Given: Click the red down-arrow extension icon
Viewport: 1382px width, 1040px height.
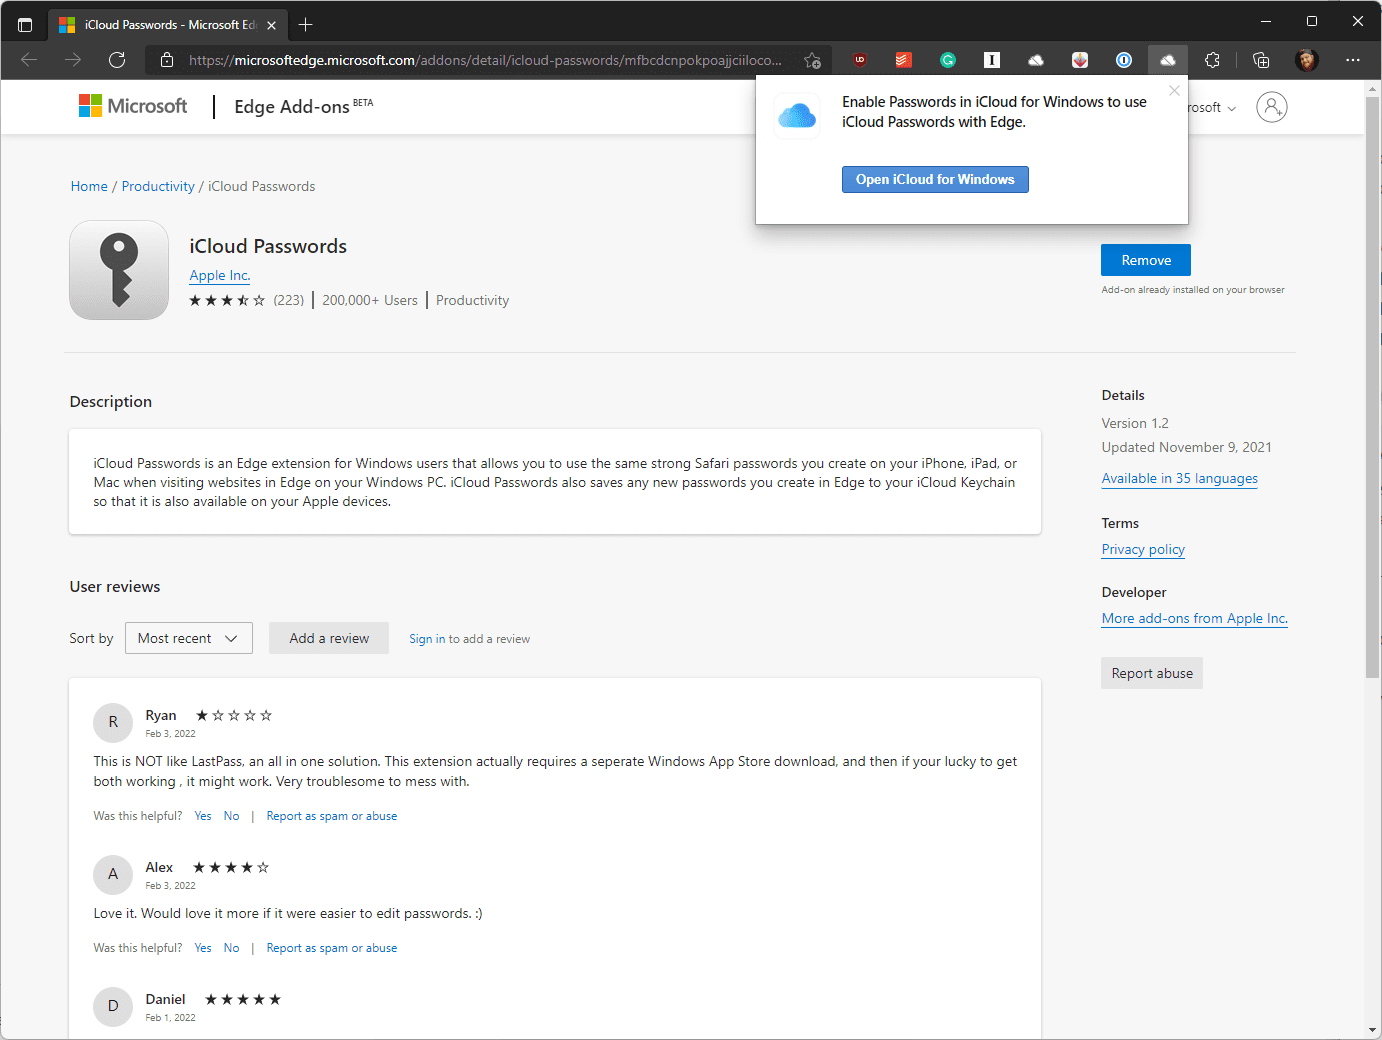Looking at the screenshot, I should click(x=1080, y=60).
